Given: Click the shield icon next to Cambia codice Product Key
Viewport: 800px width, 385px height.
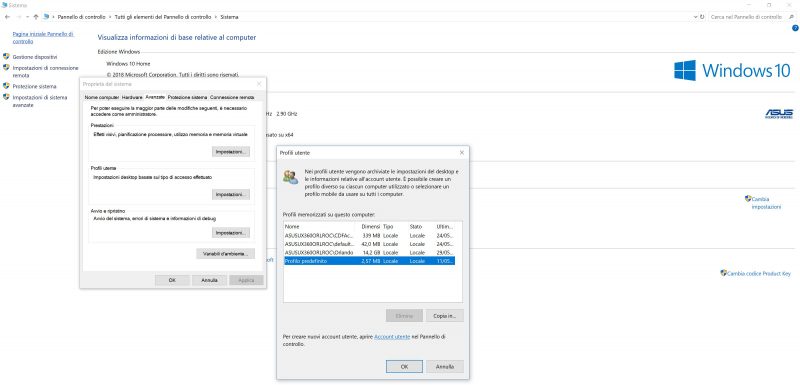Looking at the screenshot, I should coord(723,273).
